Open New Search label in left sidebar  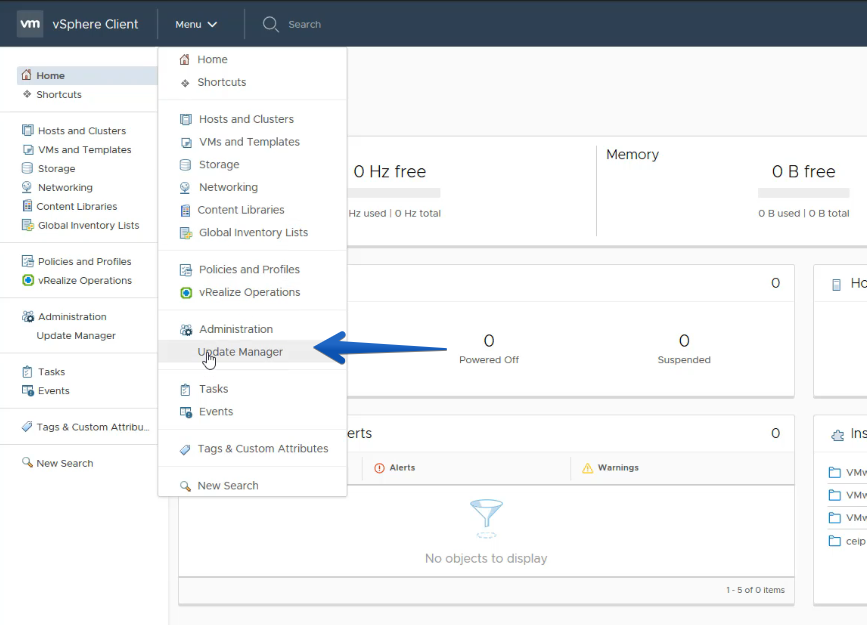click(65, 463)
